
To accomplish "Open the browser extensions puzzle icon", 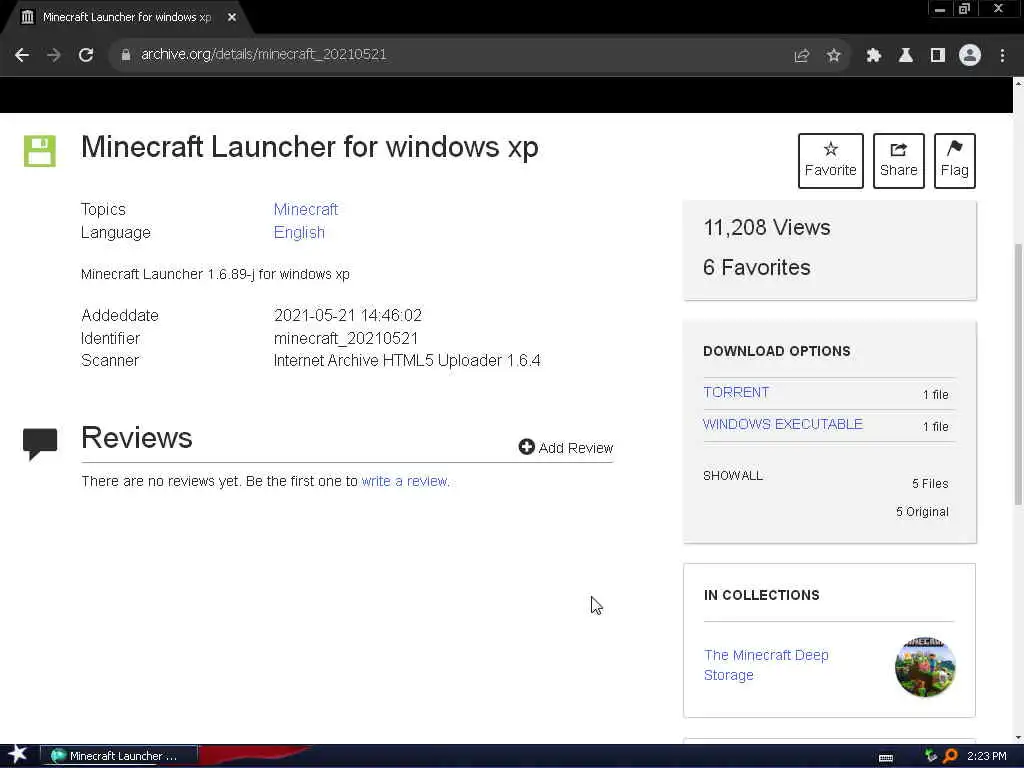I will click(x=874, y=56).
